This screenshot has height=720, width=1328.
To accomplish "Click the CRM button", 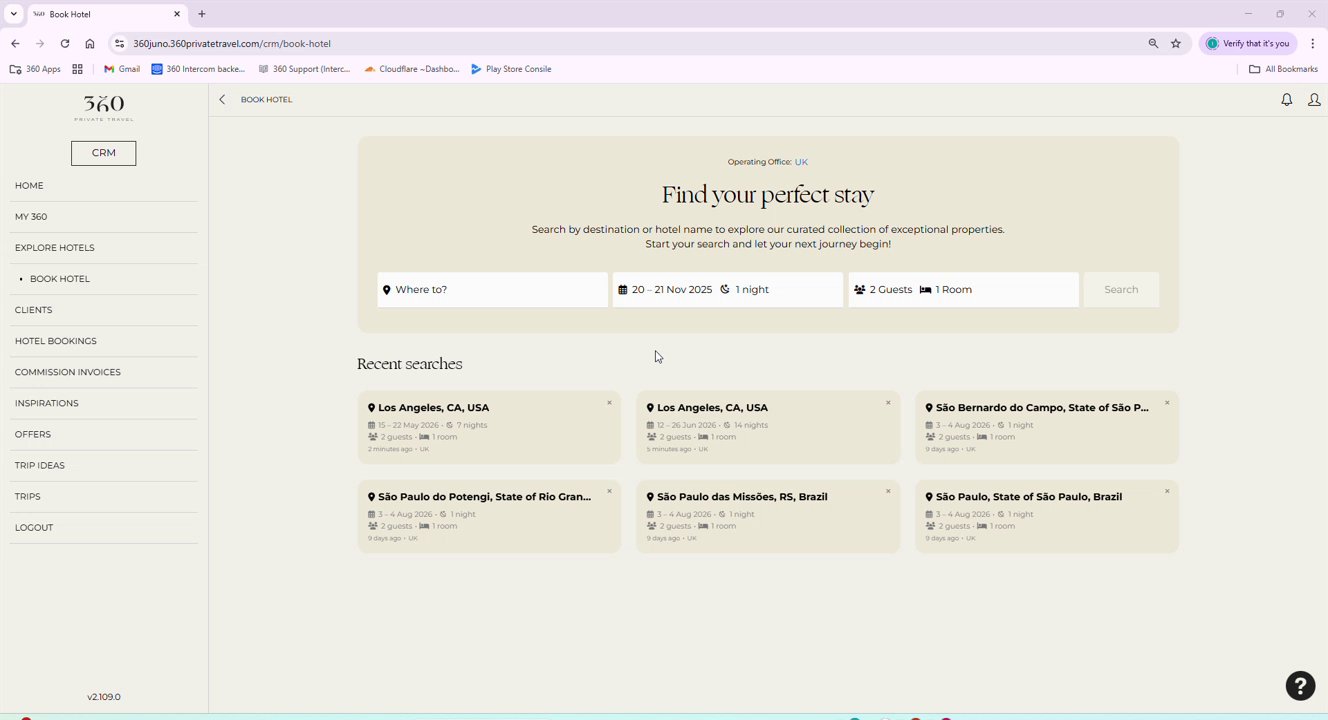I will click(x=104, y=153).
